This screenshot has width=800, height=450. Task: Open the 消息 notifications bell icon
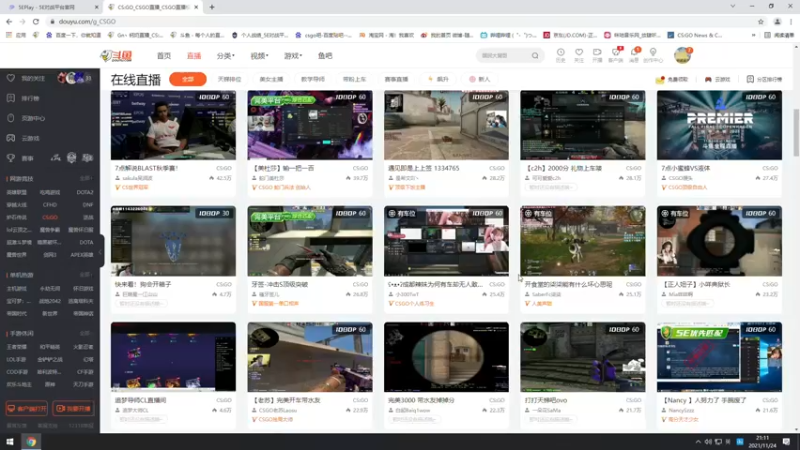coord(634,55)
